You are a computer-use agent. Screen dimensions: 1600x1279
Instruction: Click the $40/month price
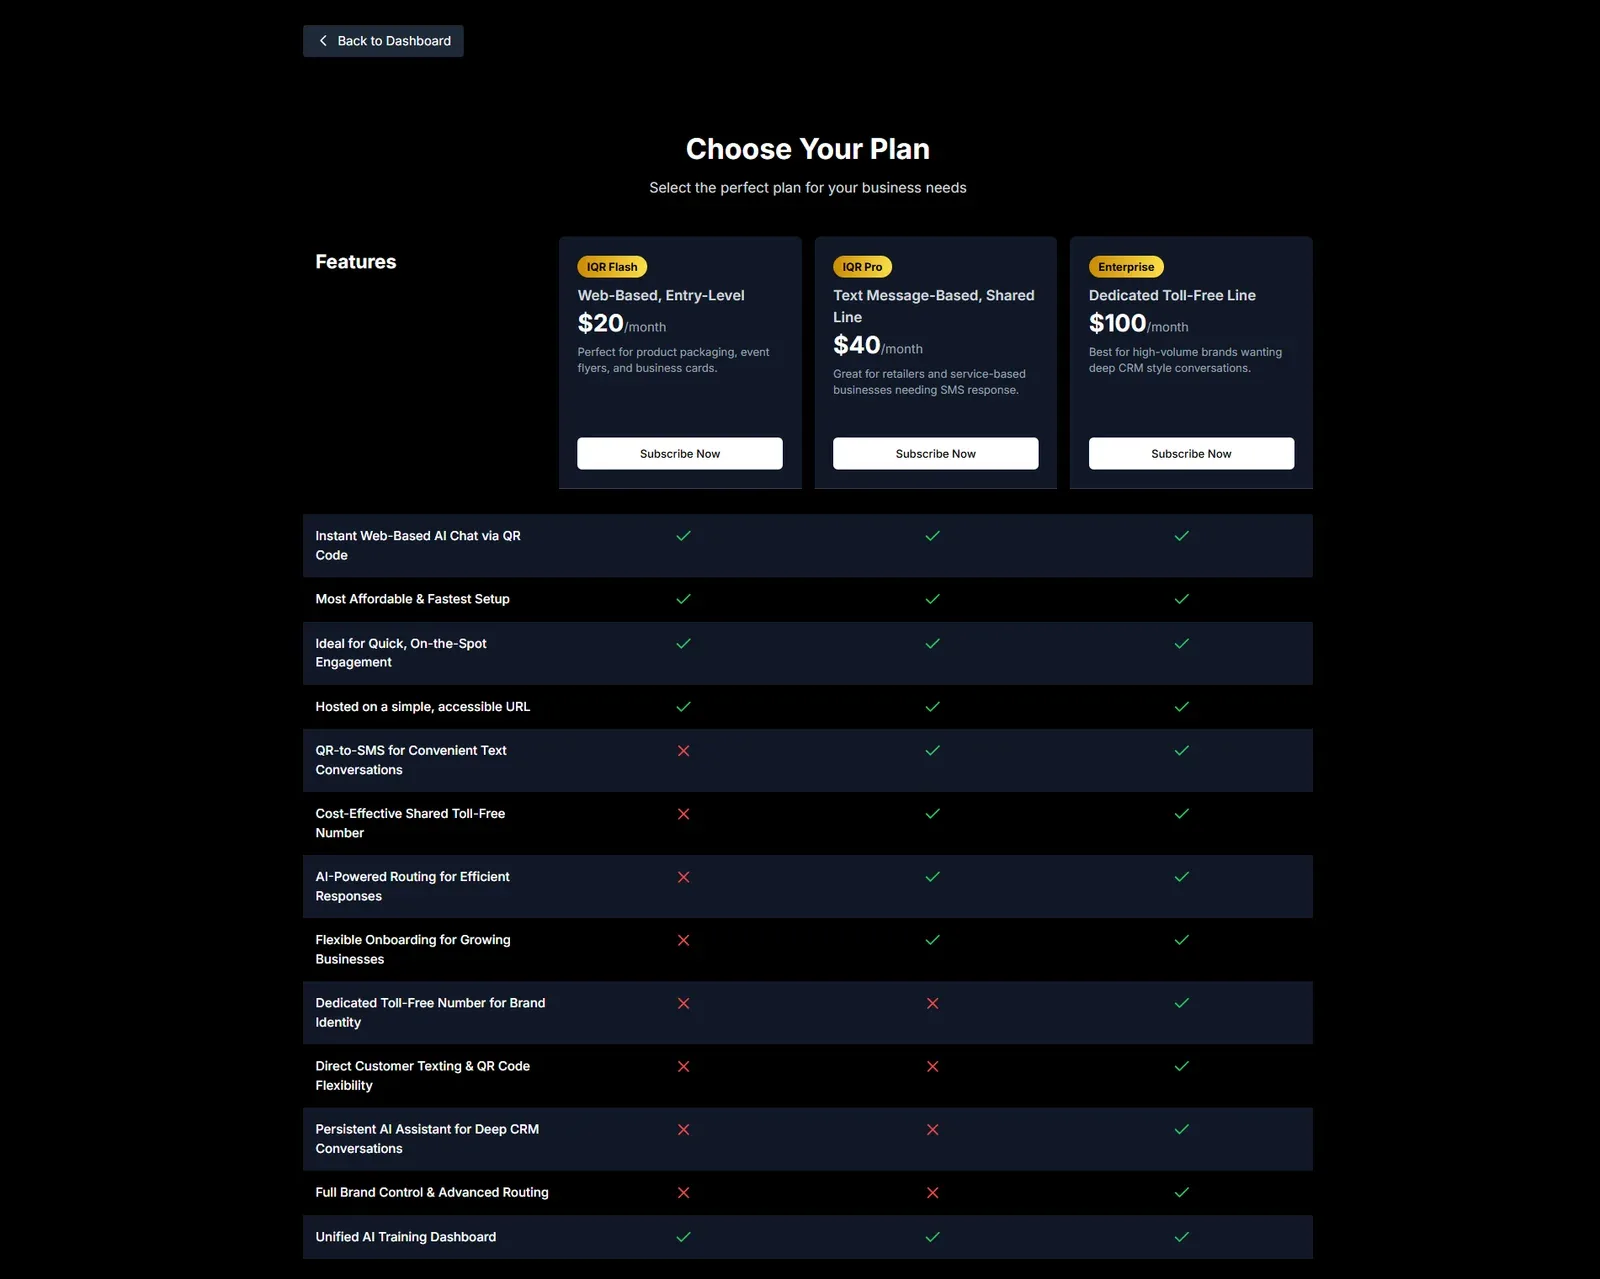click(x=878, y=345)
